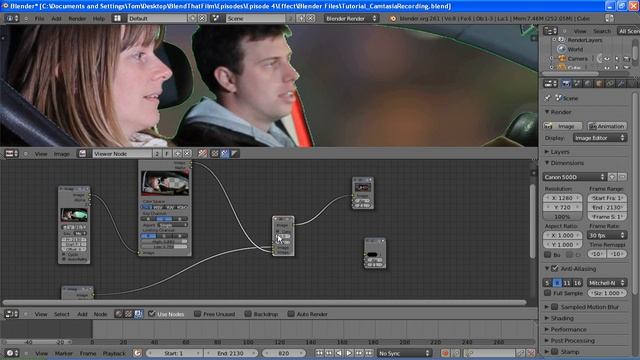Click the render Animation button
The image size is (640, 360).
click(x=607, y=126)
